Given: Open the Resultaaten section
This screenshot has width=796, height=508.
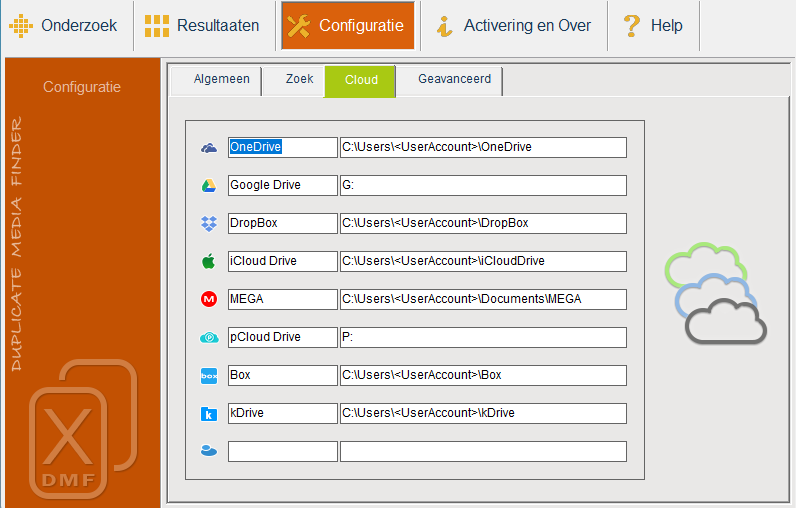Looking at the screenshot, I should (204, 25).
